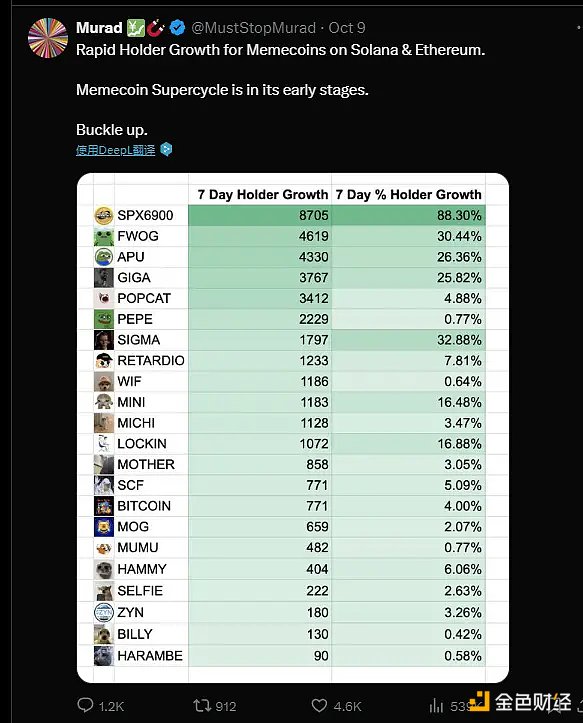The height and width of the screenshot is (723, 583).
Task: Open the Oct 9 timestamp link
Action: [x=347, y=28]
